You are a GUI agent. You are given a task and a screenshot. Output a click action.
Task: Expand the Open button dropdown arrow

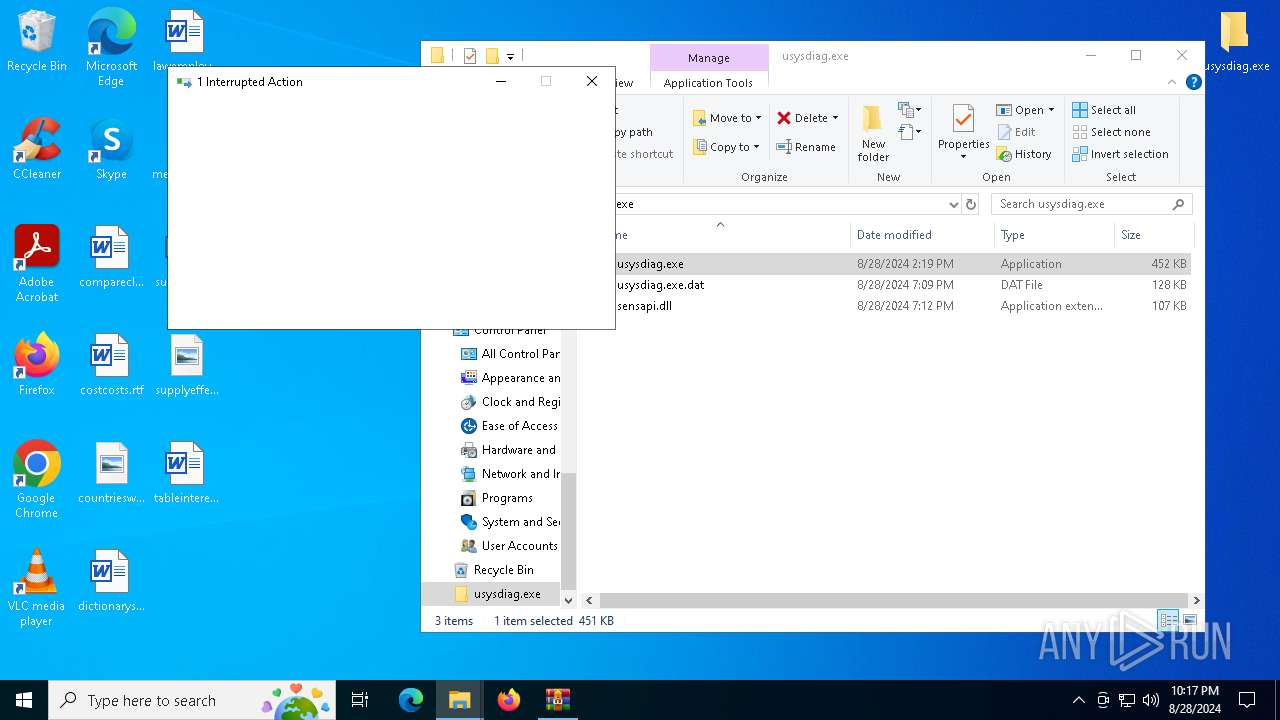[1051, 110]
